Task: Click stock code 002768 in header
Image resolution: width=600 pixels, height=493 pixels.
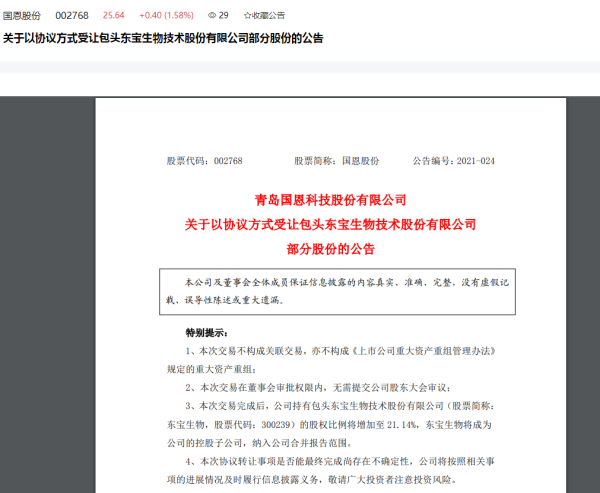Action: (72, 16)
